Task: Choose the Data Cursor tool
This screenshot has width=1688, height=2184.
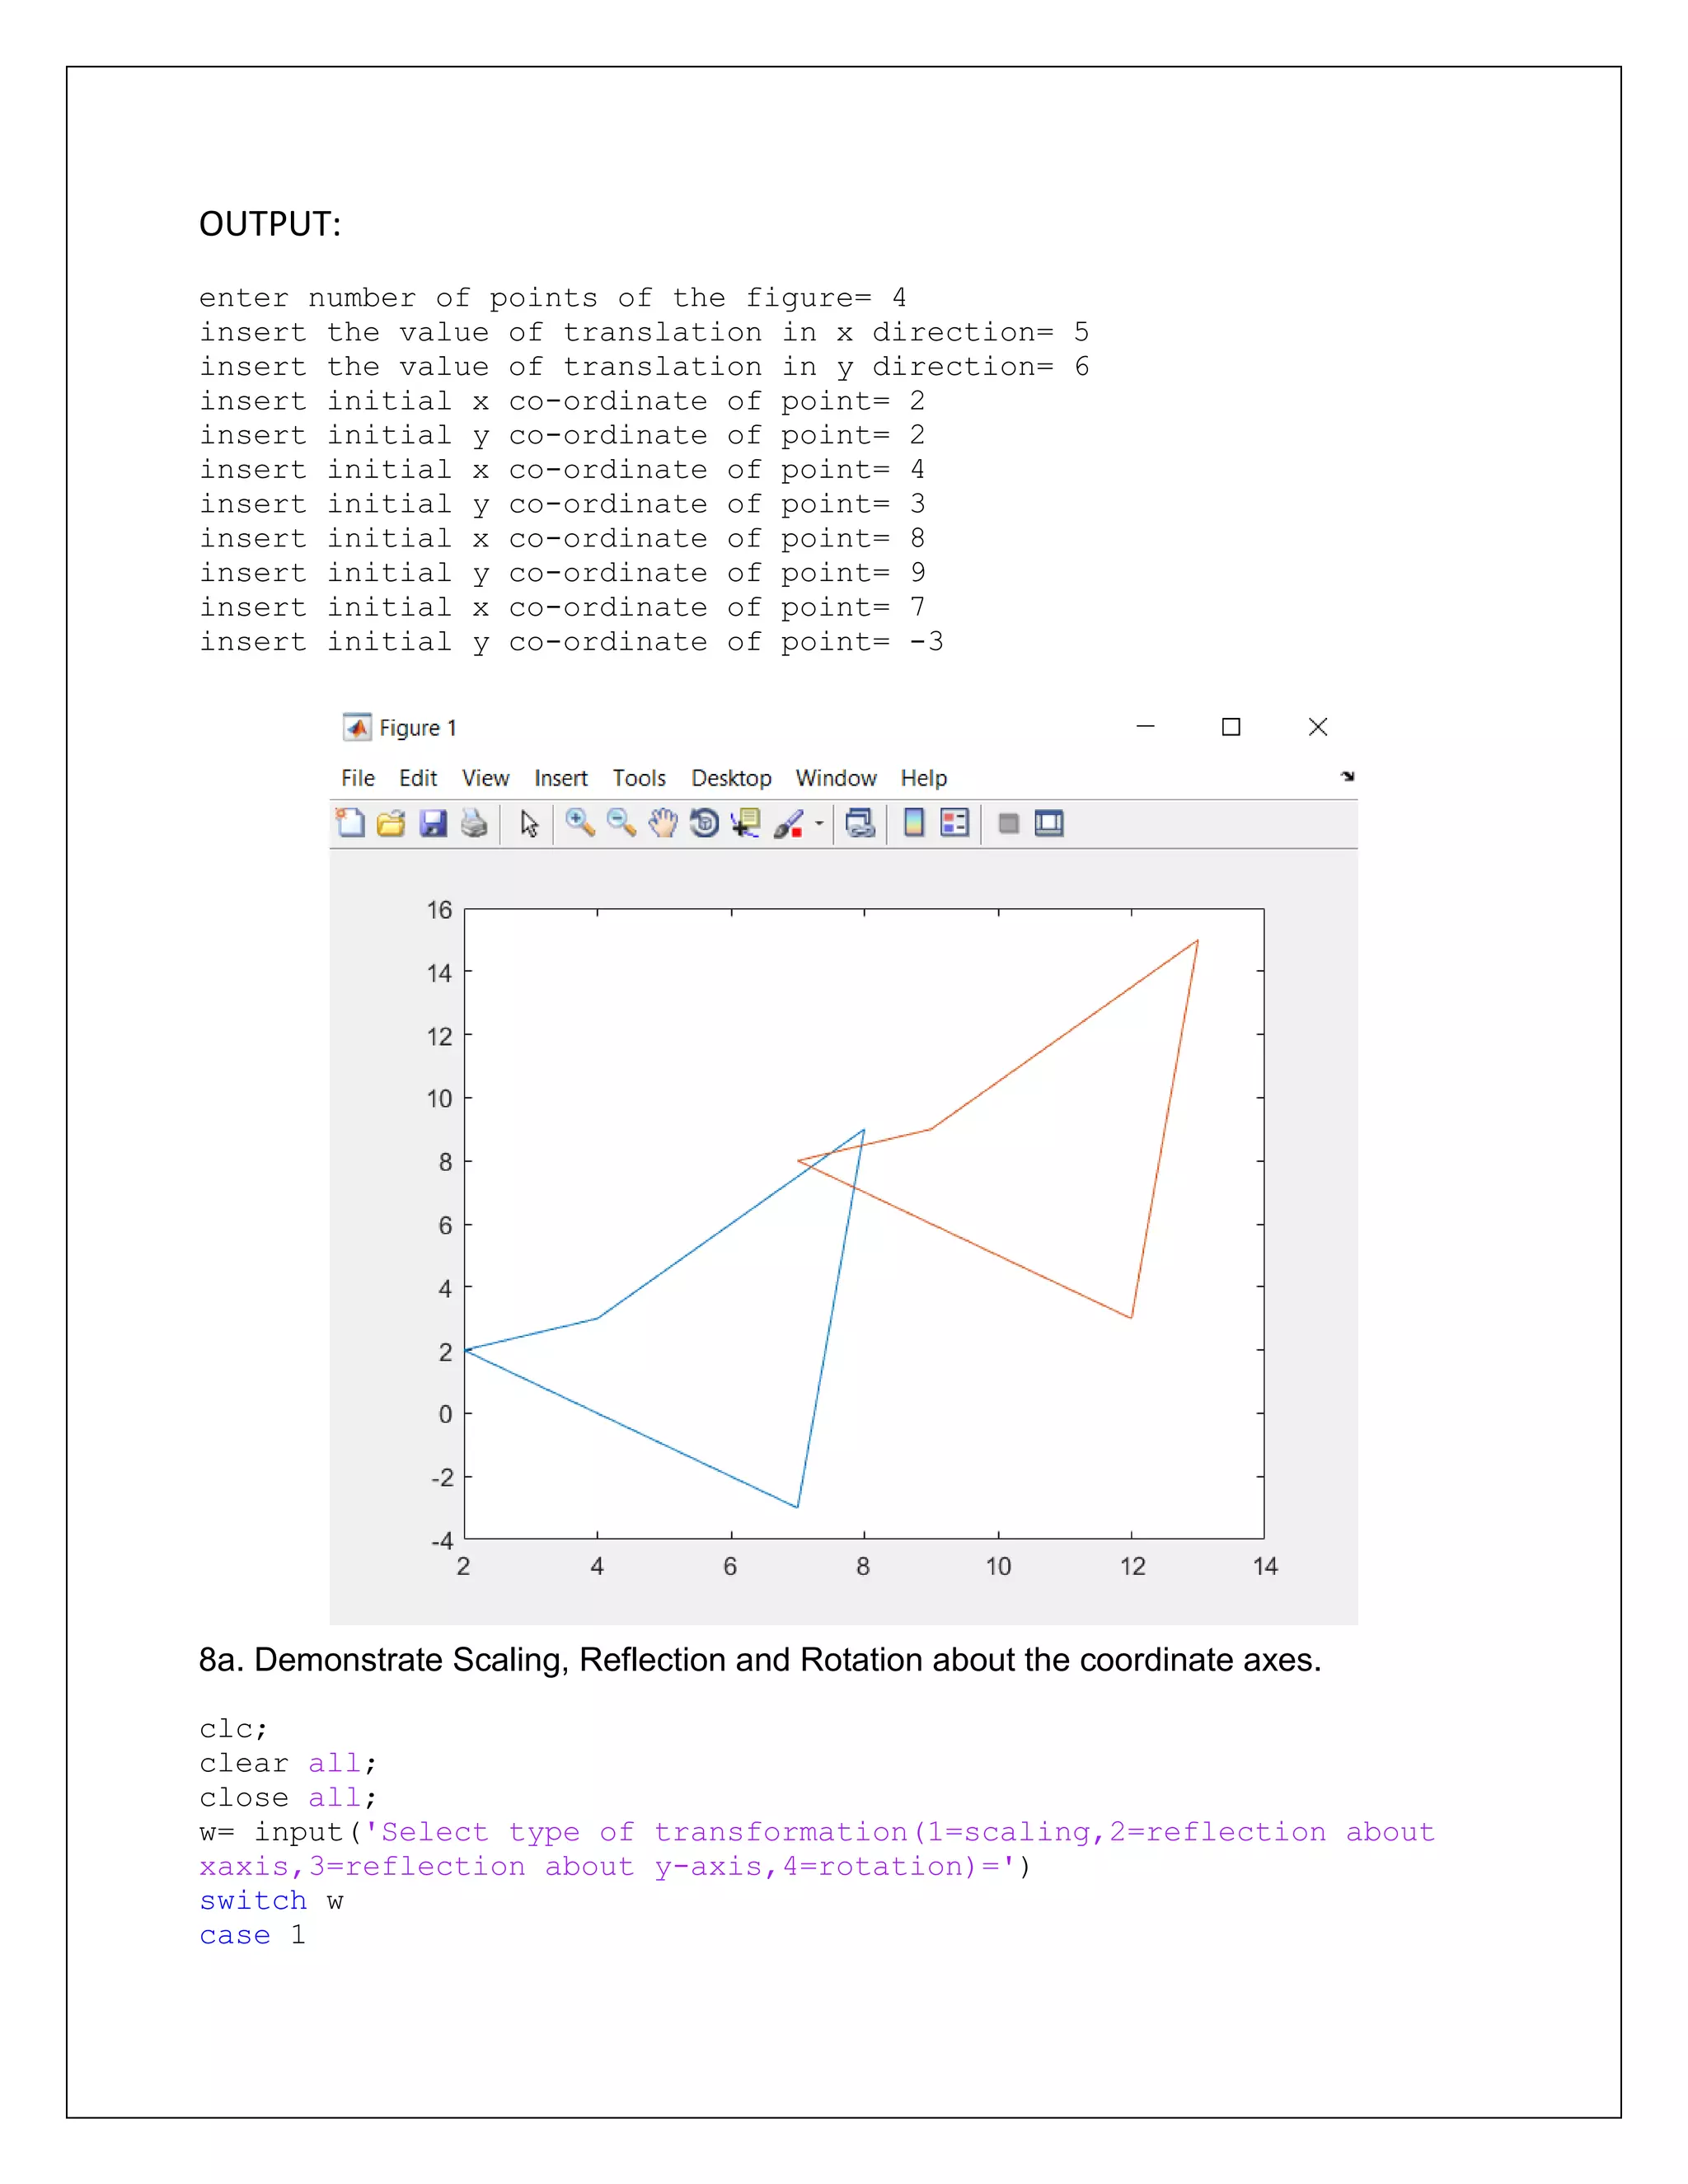Action: (746, 823)
